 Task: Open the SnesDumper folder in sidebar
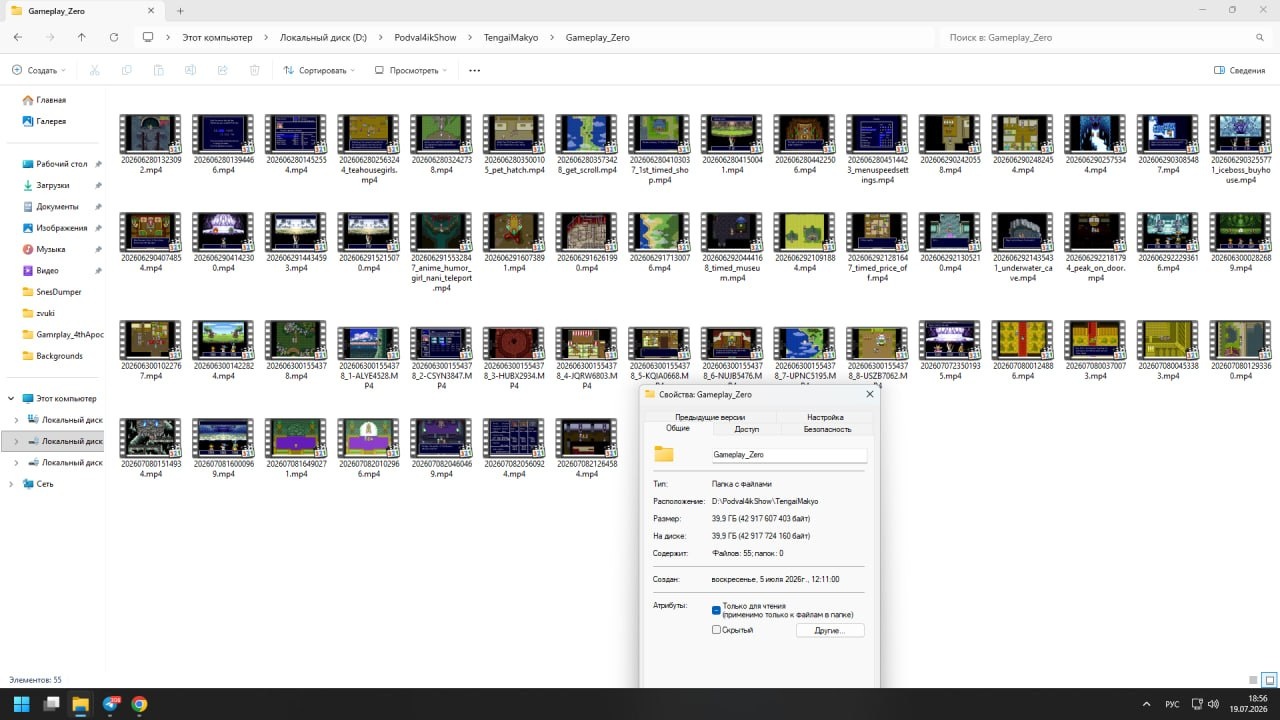58,292
